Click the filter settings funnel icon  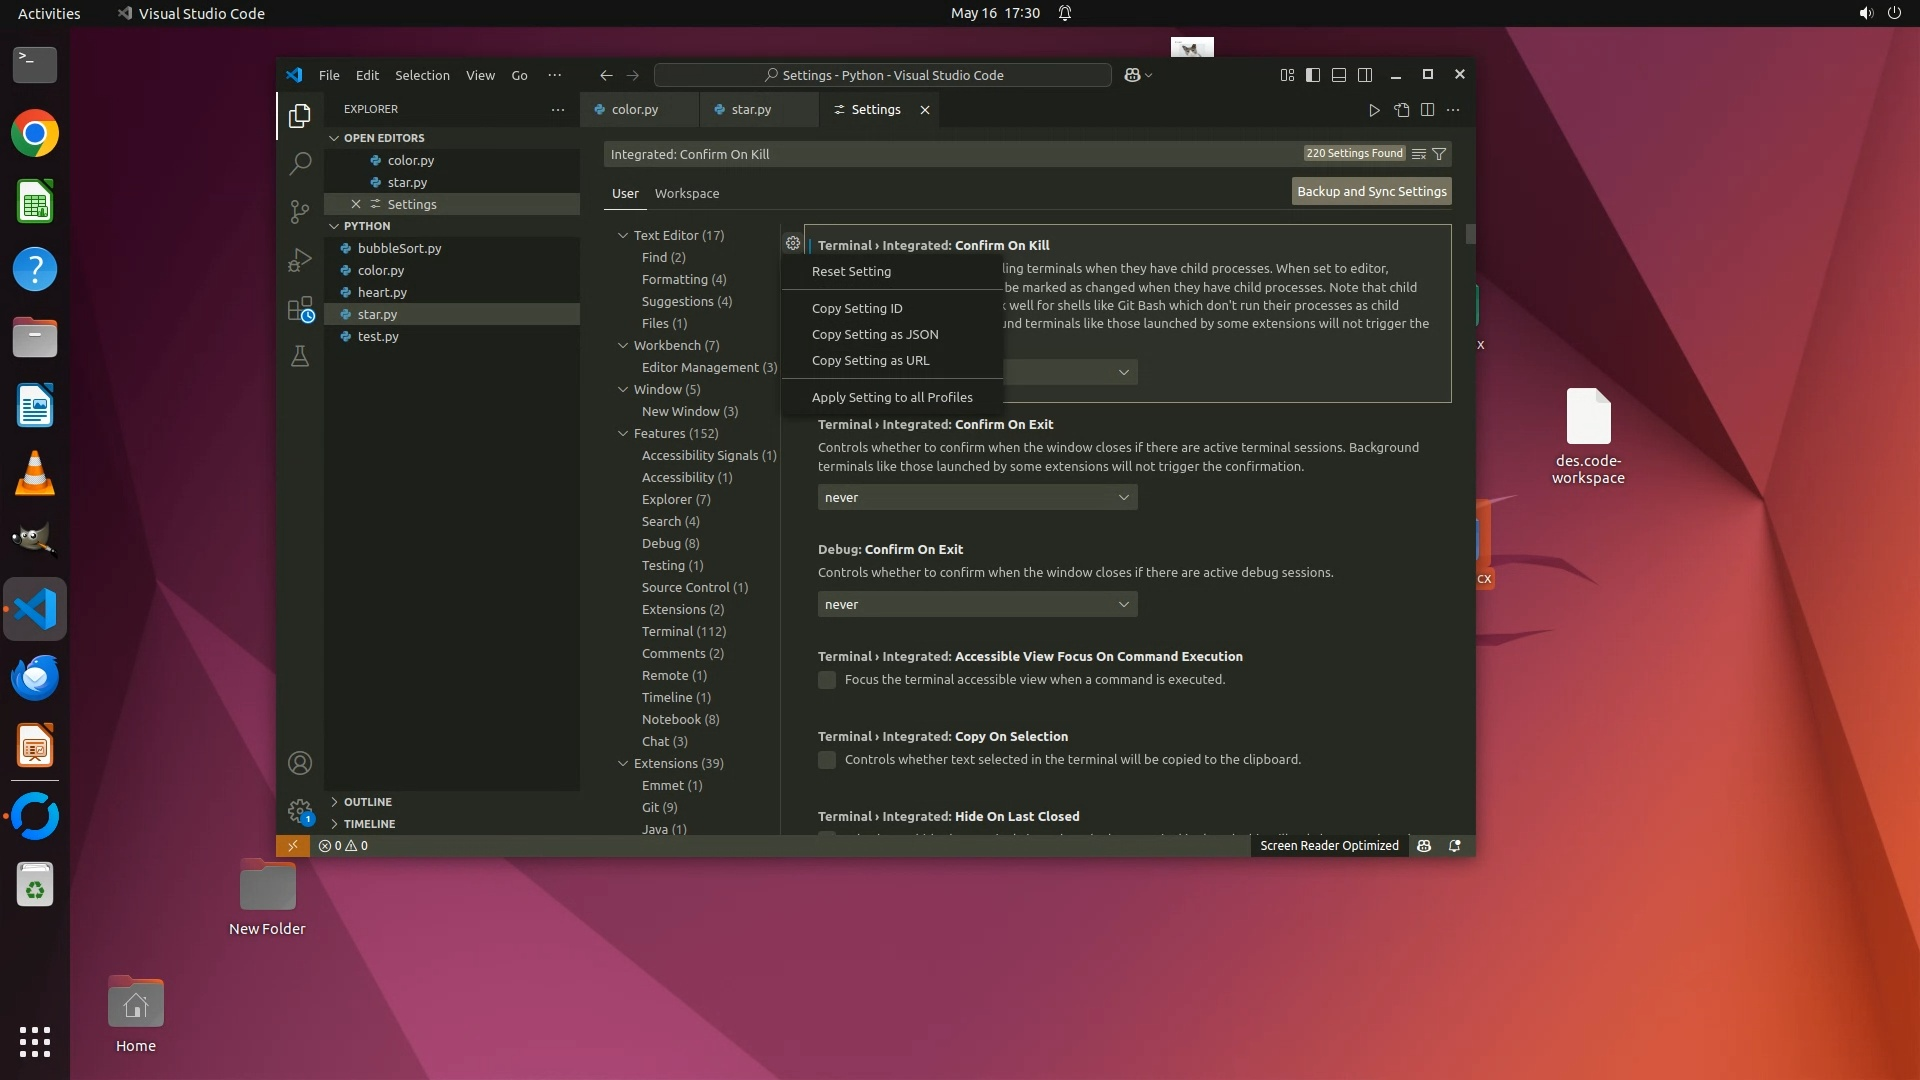point(1439,154)
